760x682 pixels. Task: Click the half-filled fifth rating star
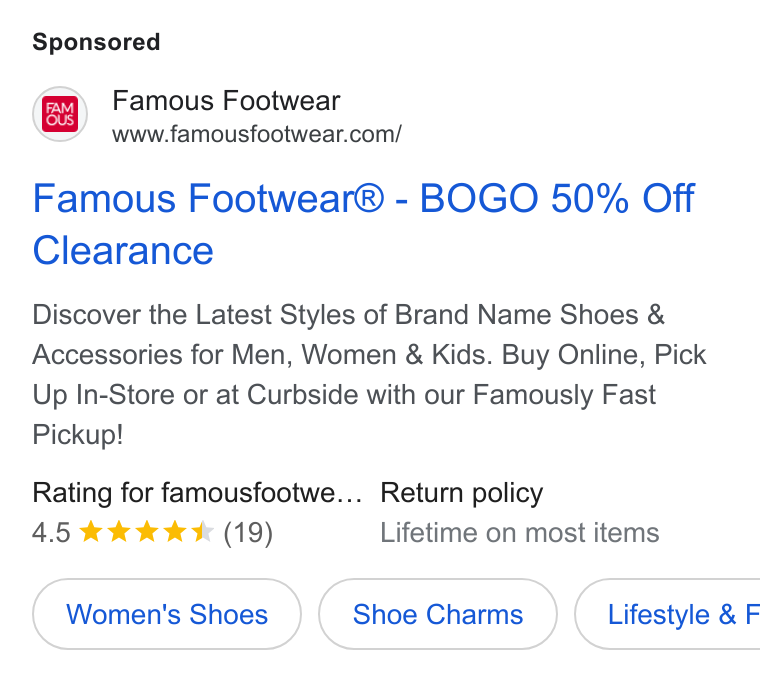[203, 531]
